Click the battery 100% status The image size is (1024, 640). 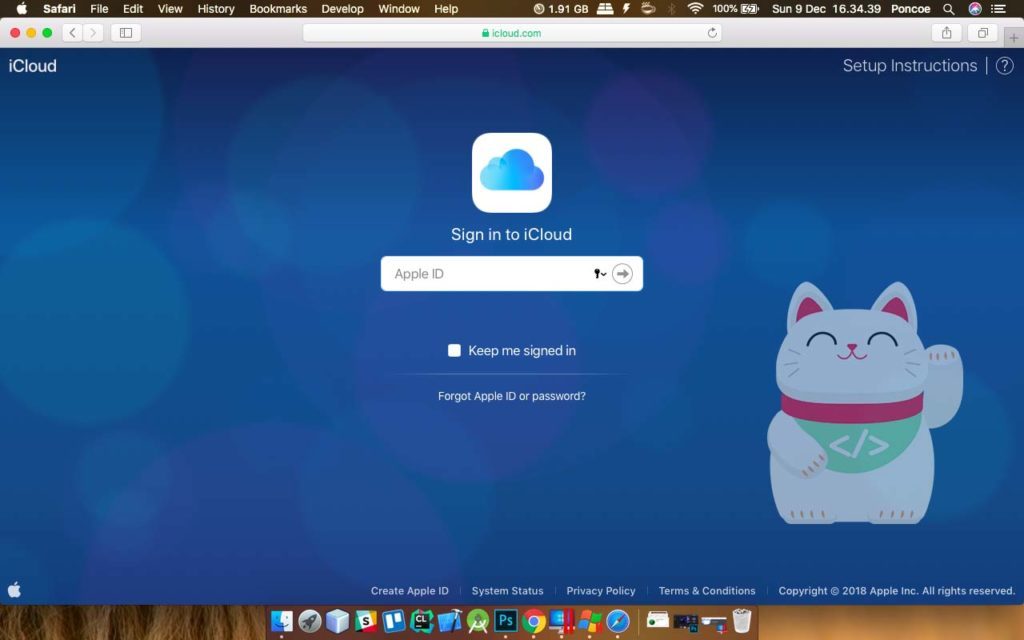click(x=735, y=9)
